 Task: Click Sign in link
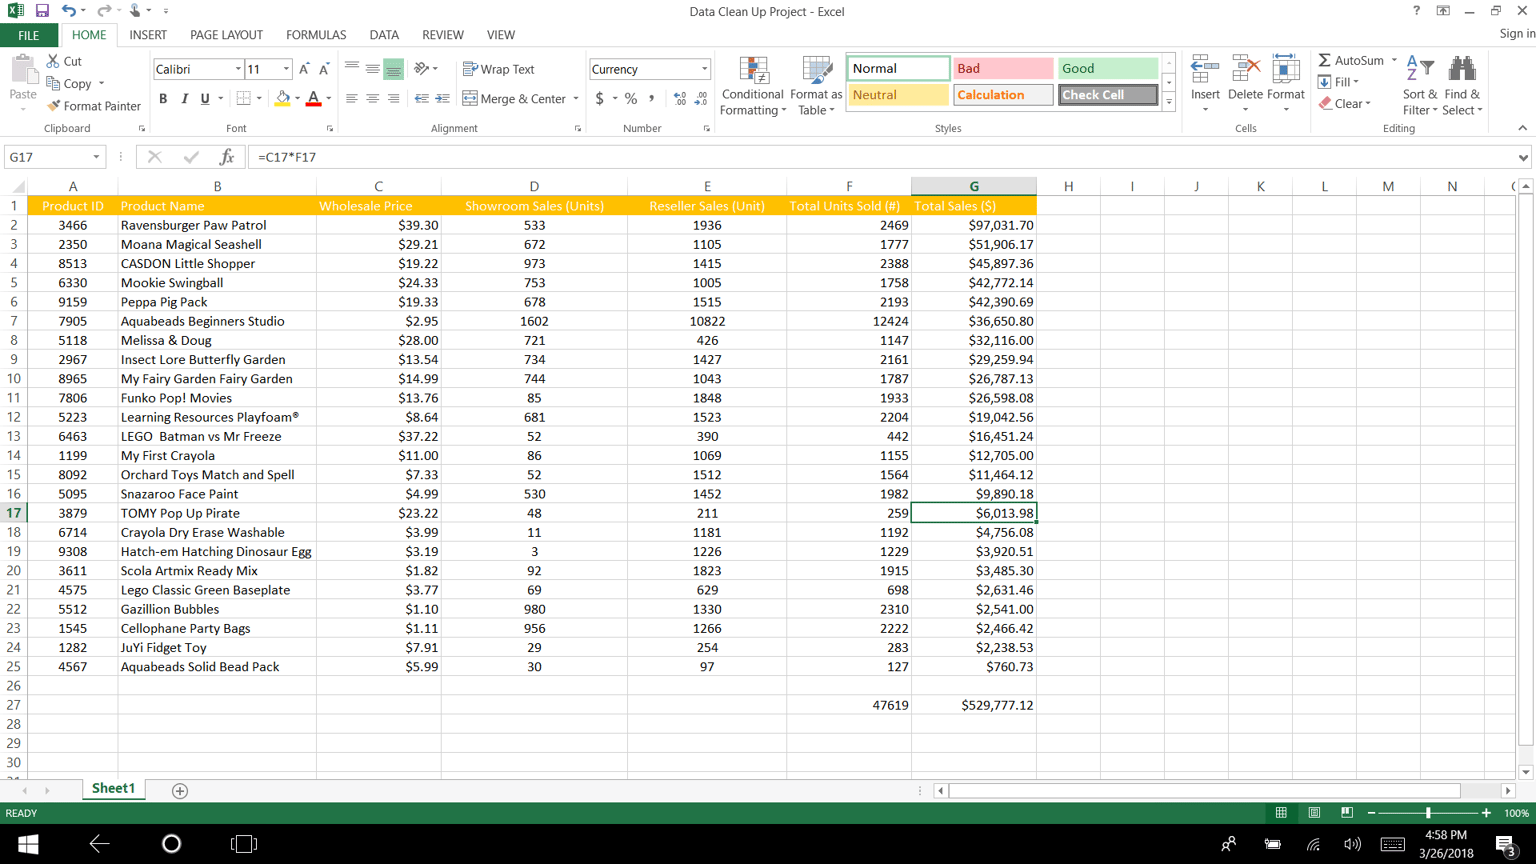point(1517,34)
